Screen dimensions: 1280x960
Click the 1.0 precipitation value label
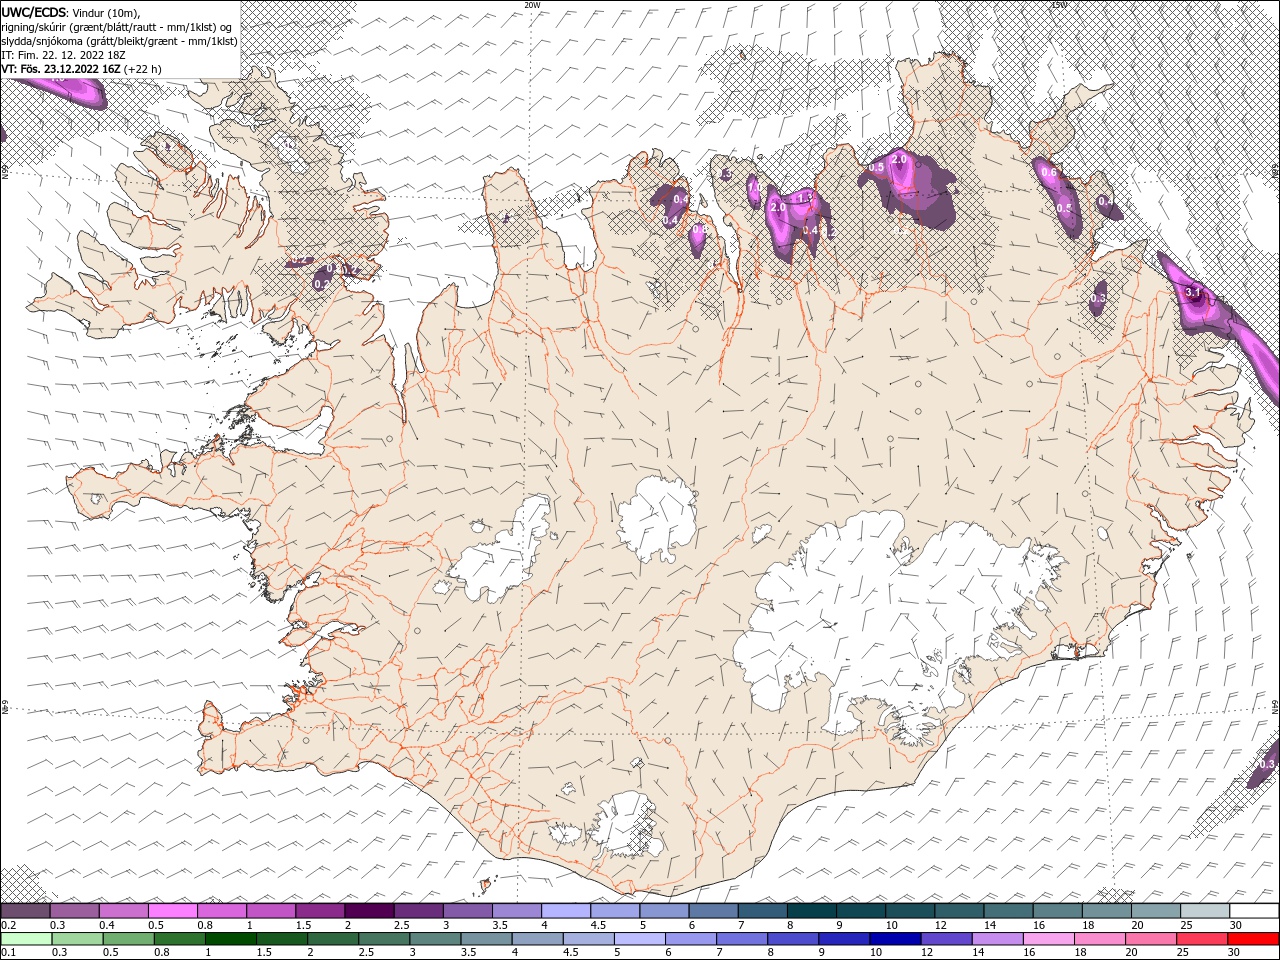coord(755,186)
